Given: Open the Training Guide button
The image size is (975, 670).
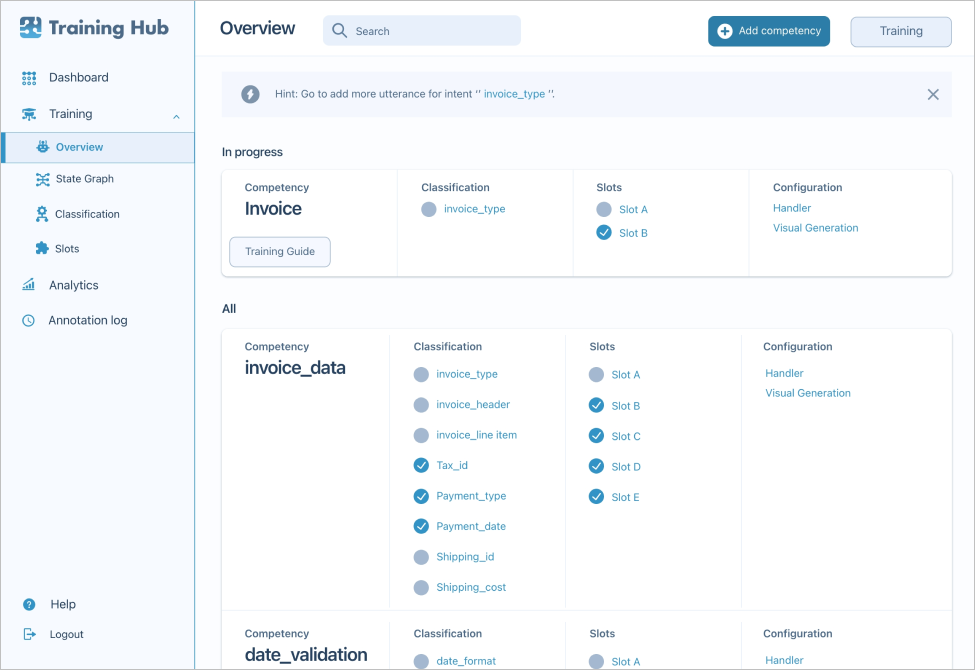Looking at the screenshot, I should pos(280,252).
